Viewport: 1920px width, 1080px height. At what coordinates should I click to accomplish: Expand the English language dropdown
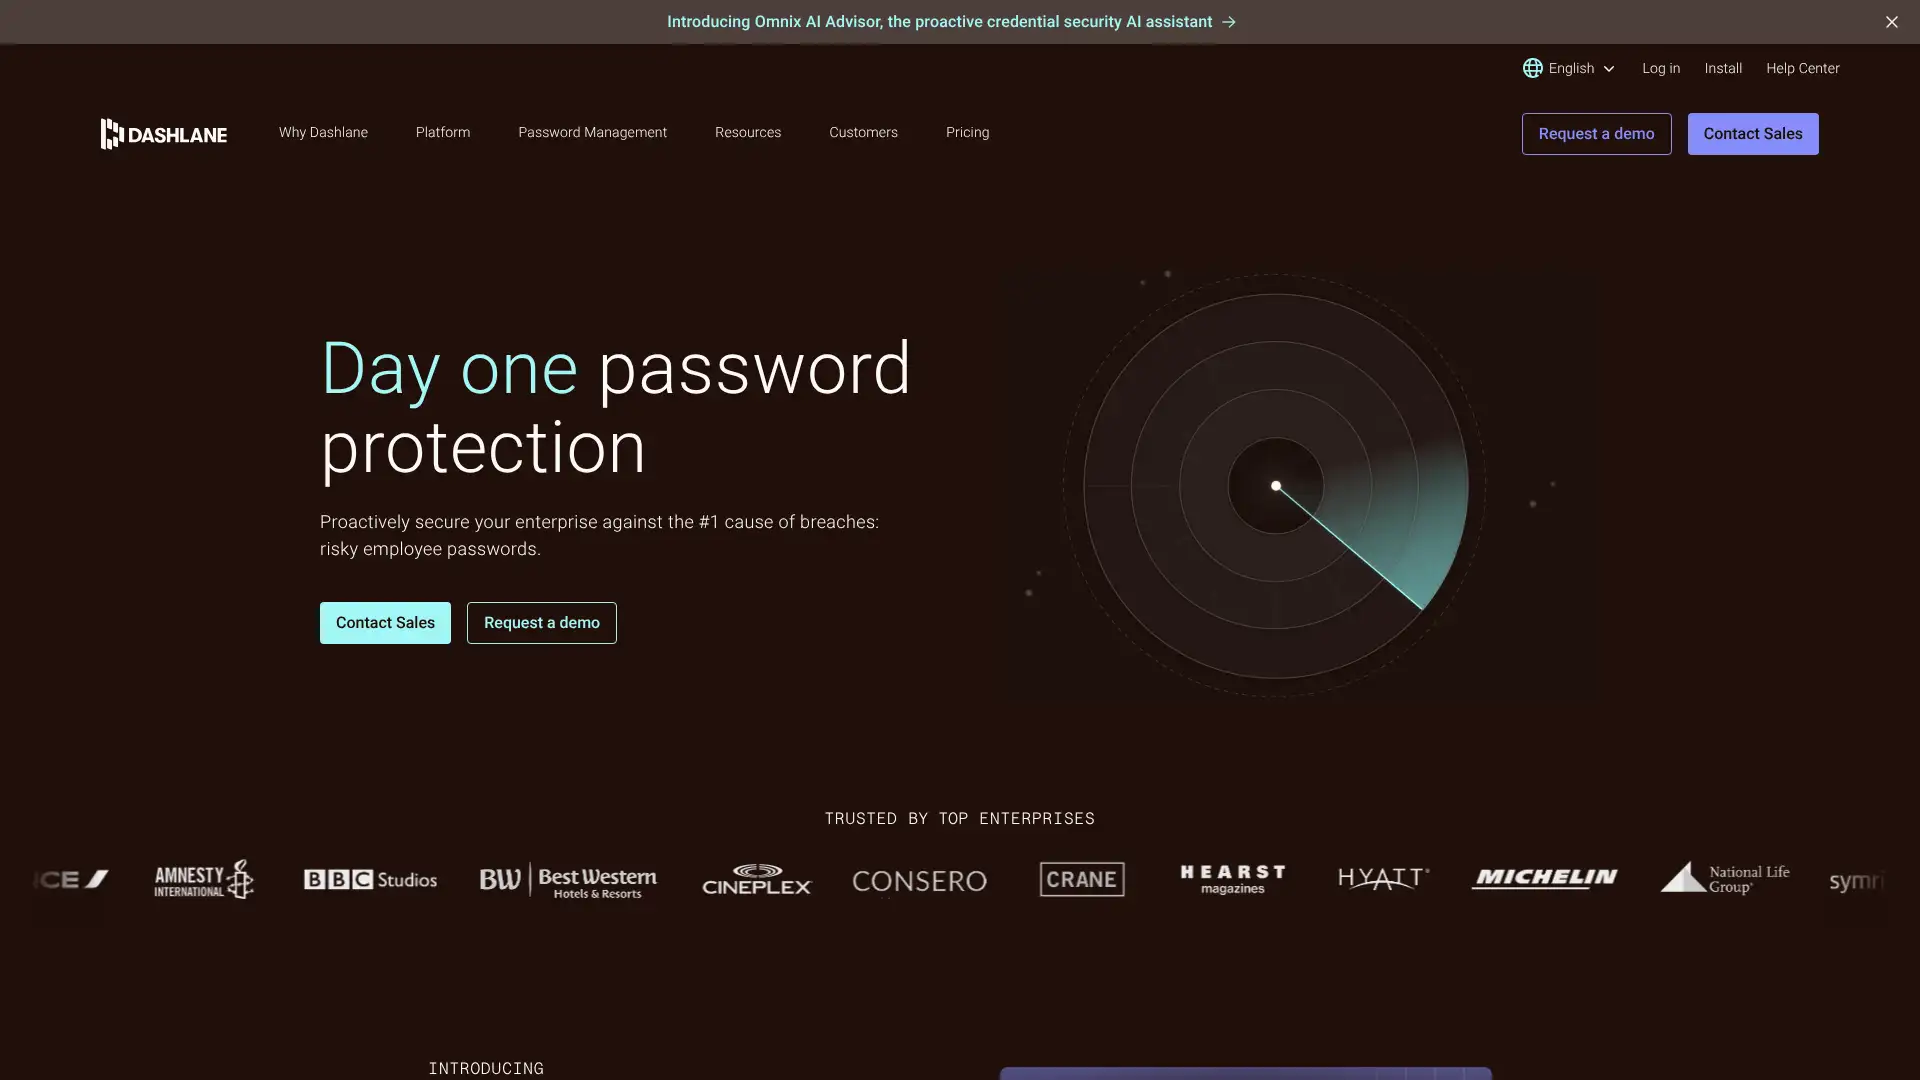1569,68
